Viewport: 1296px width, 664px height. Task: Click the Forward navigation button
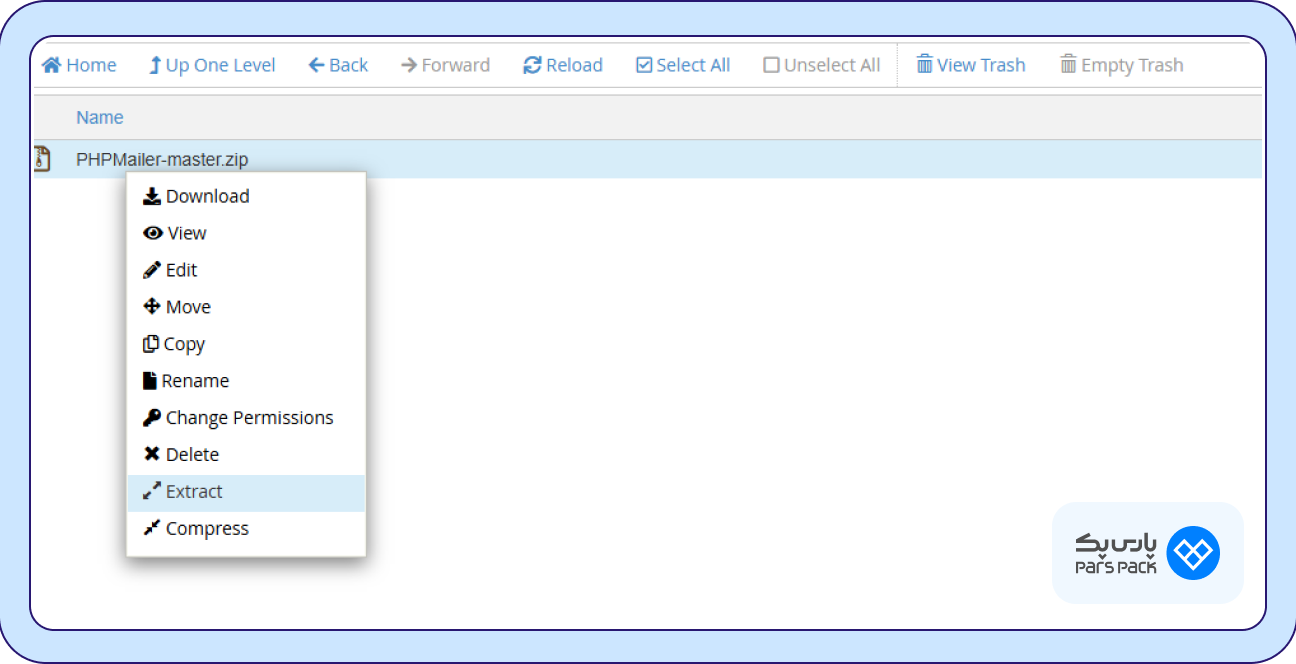tap(445, 65)
